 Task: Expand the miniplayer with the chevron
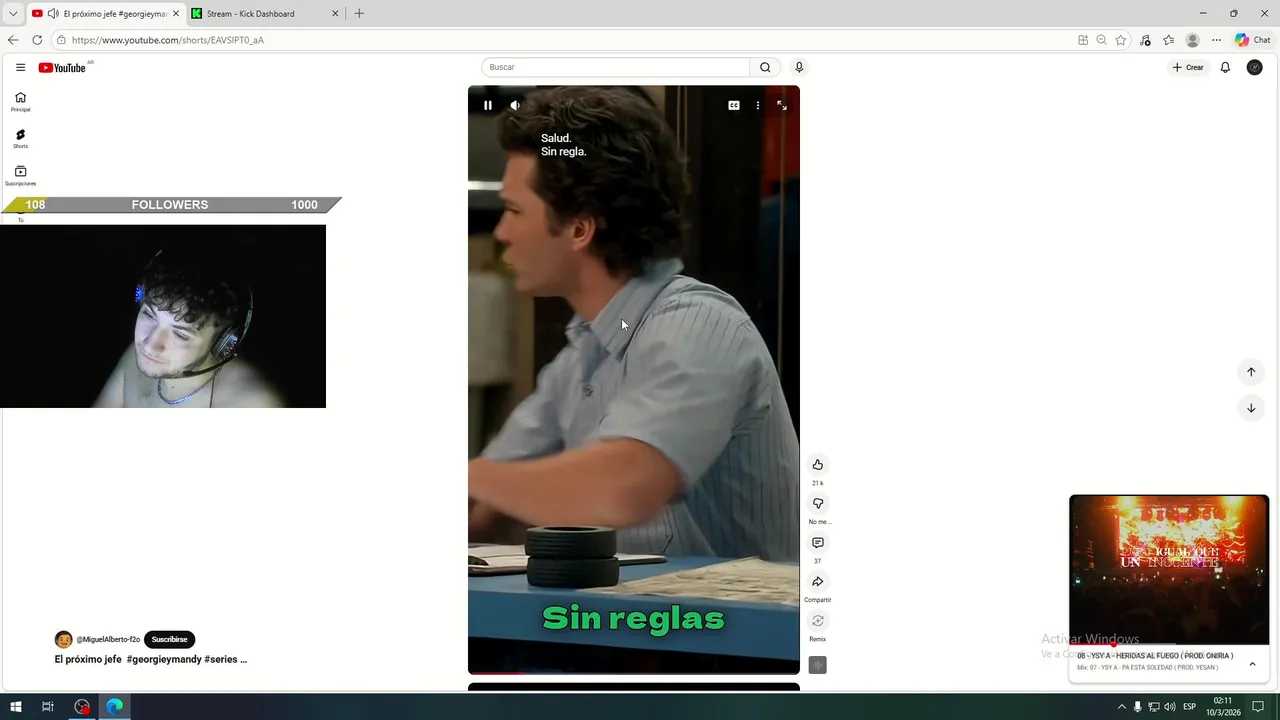pos(1252,663)
